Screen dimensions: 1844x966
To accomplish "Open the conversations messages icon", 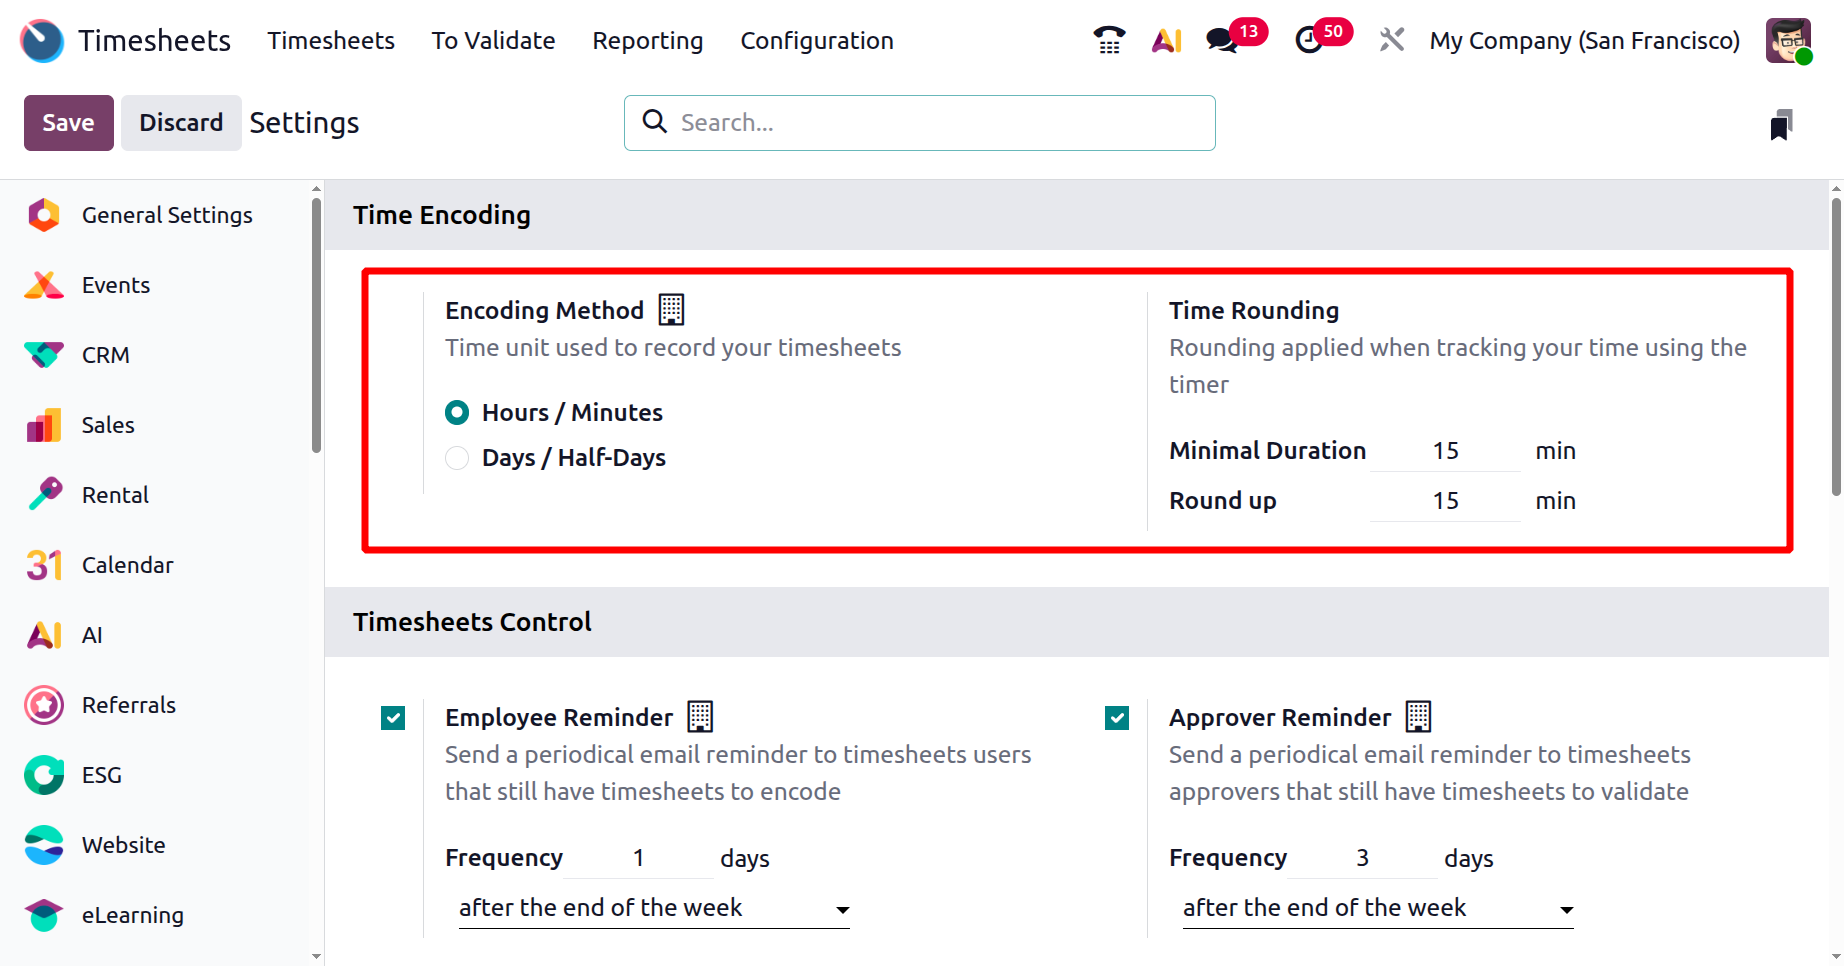I will click(1222, 40).
